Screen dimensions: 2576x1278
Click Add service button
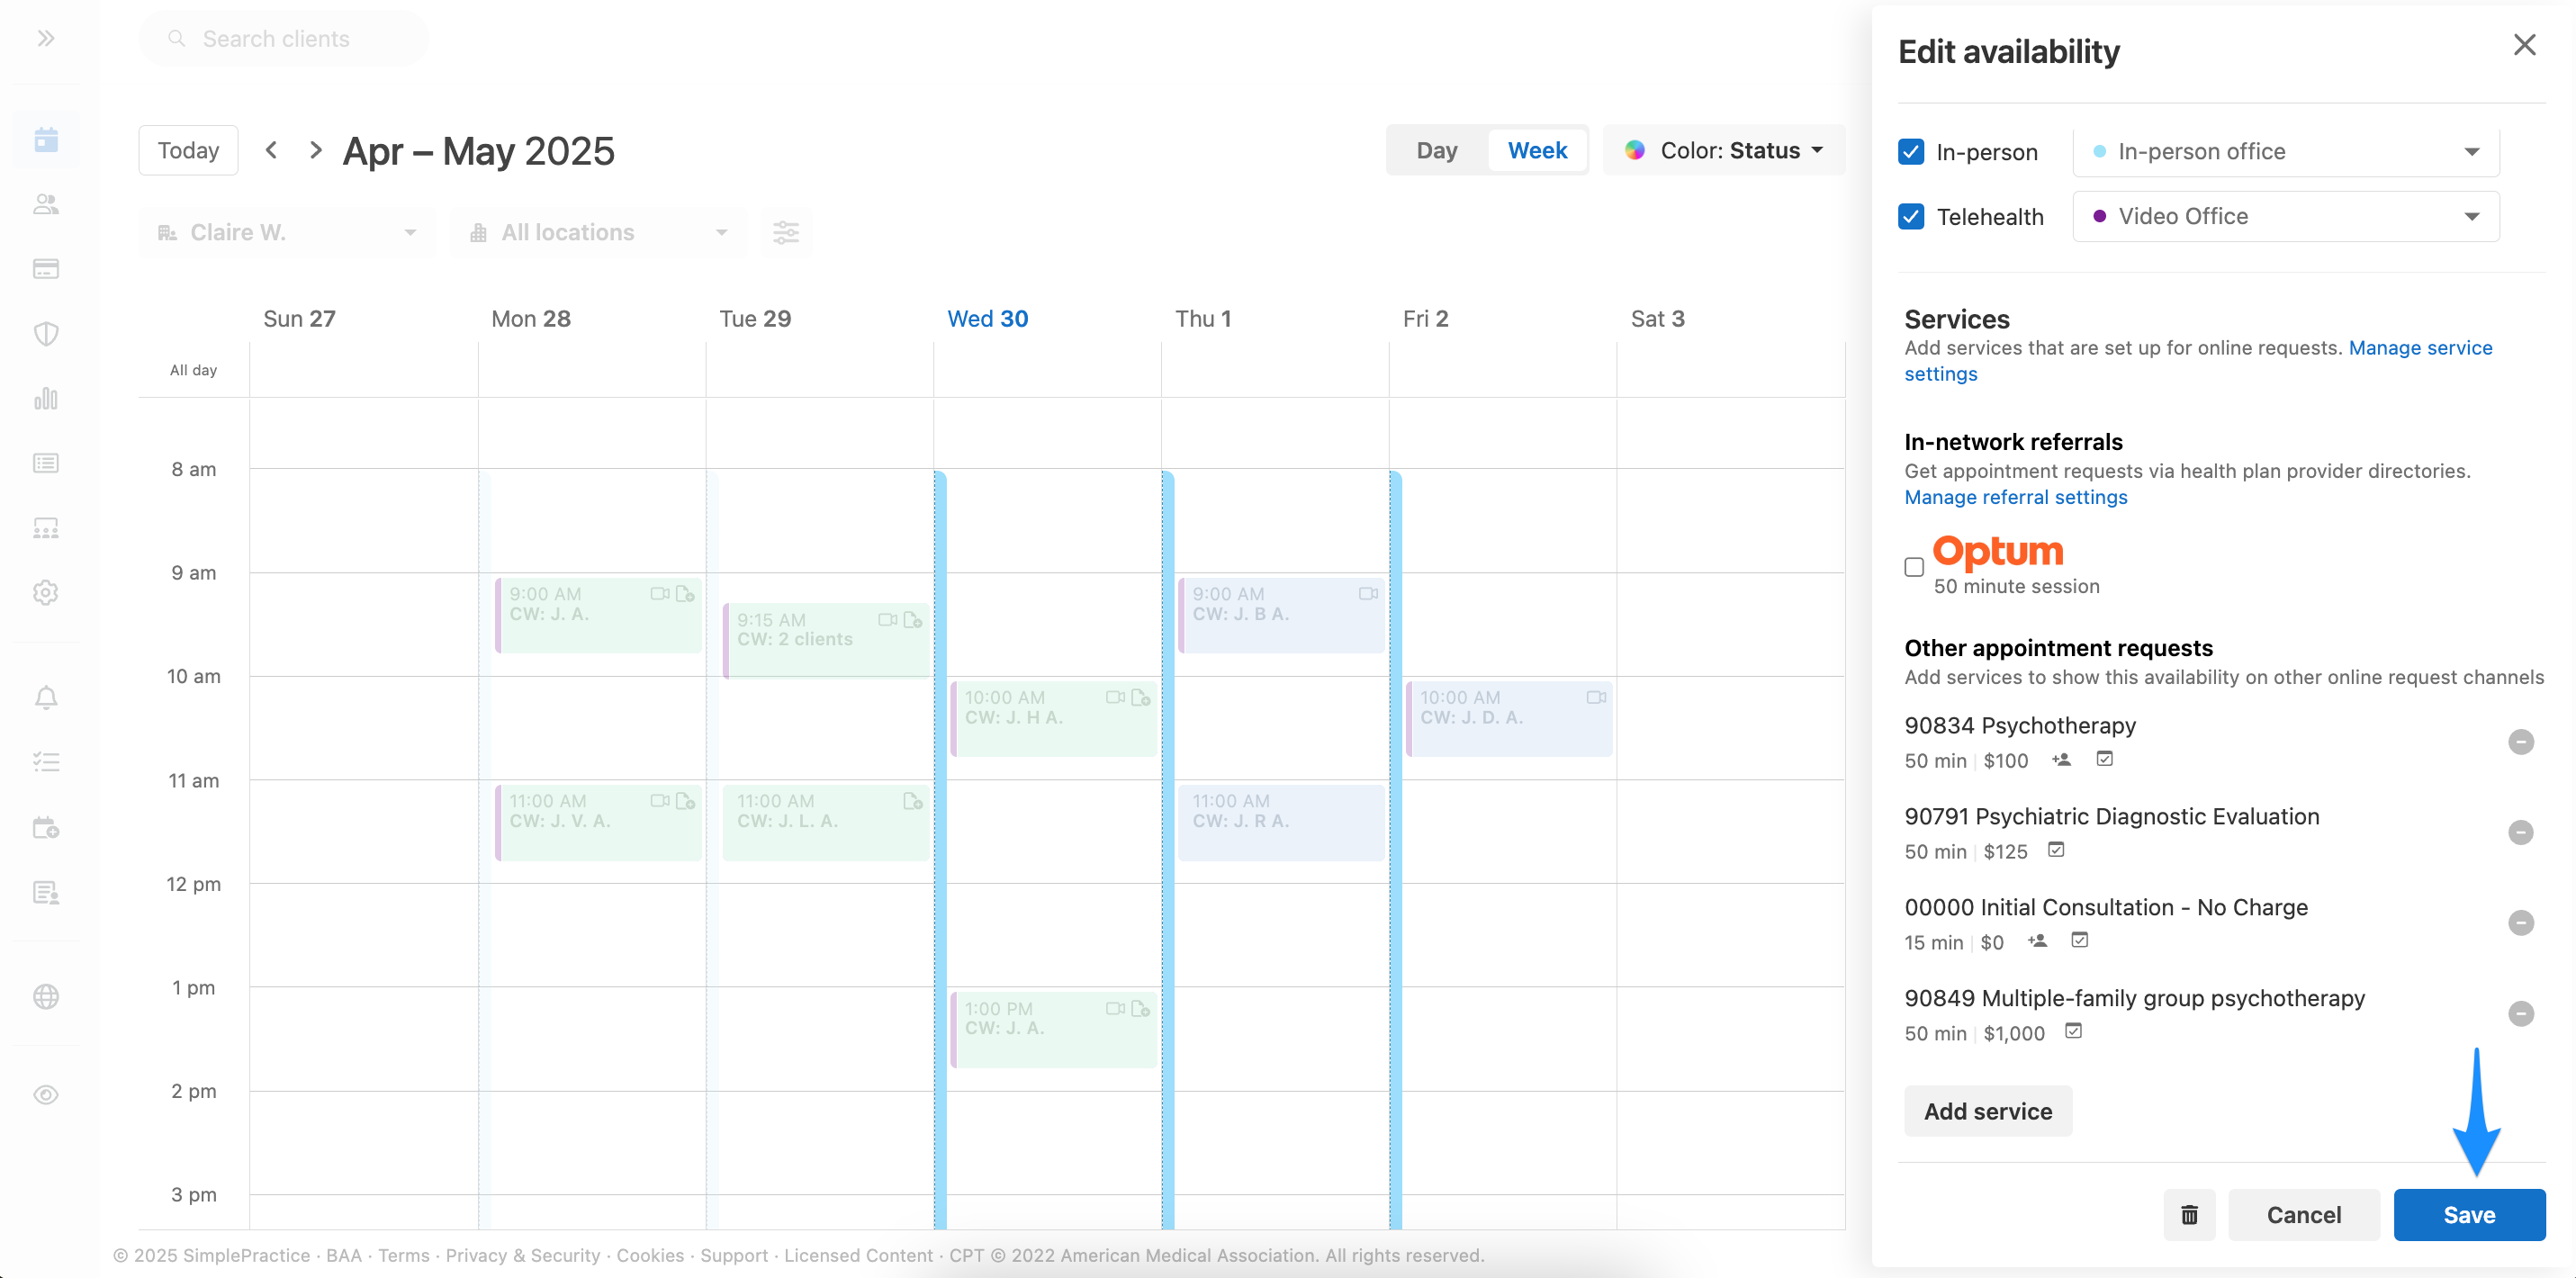point(1988,1111)
